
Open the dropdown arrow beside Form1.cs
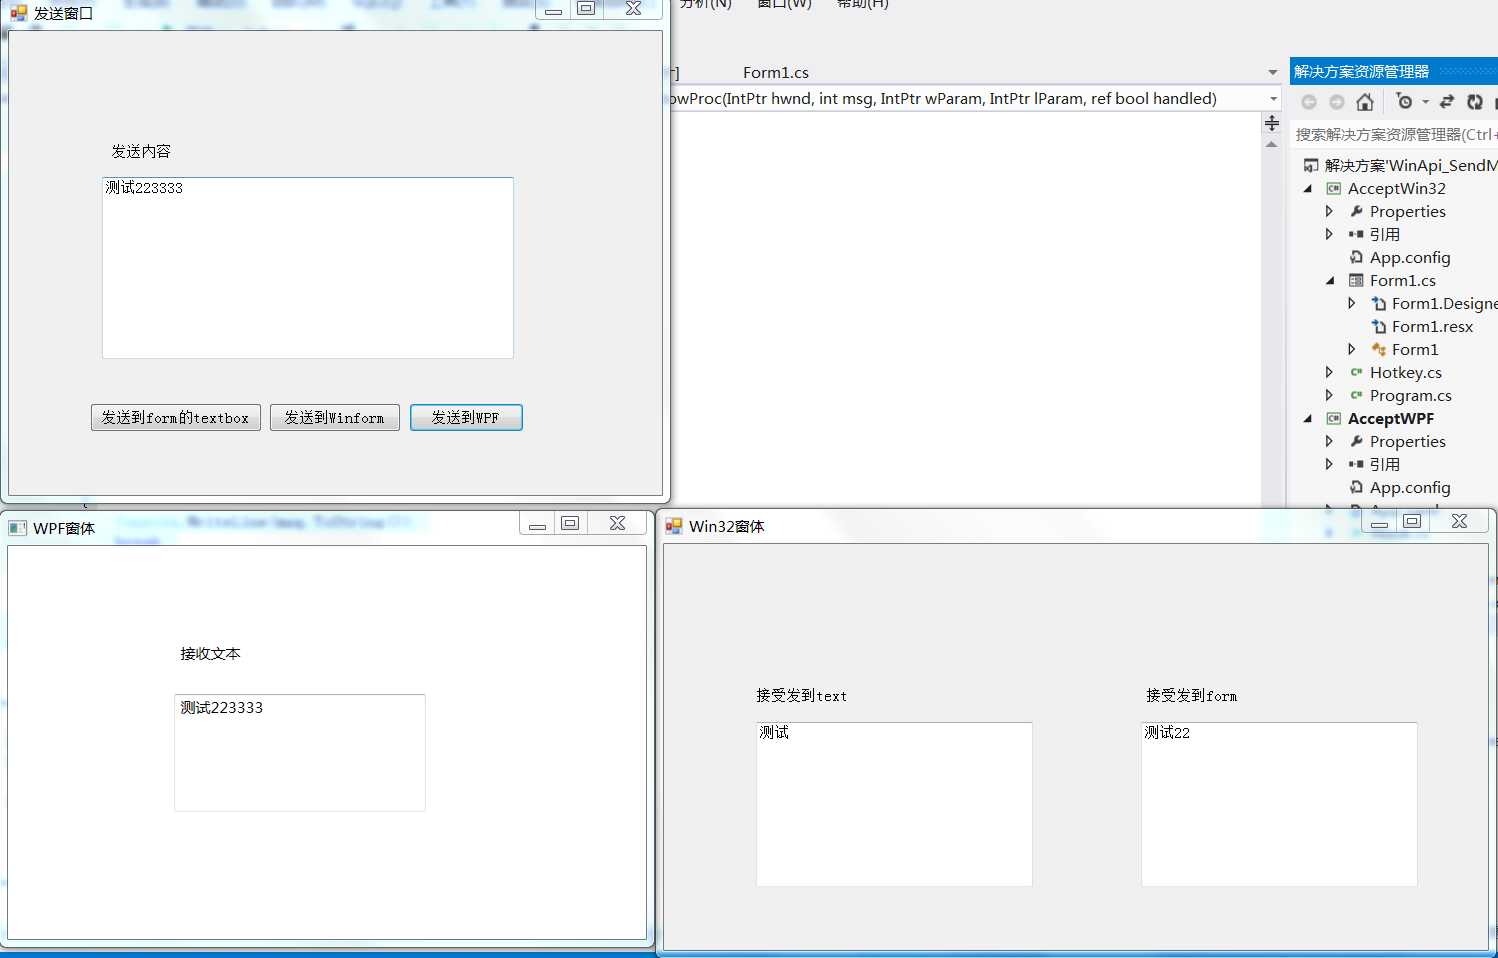1273,72
